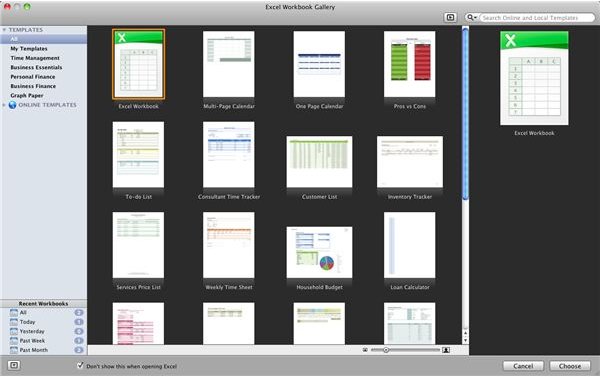Collapse the Templates disclosure triangle
600x377 pixels.
[4, 30]
